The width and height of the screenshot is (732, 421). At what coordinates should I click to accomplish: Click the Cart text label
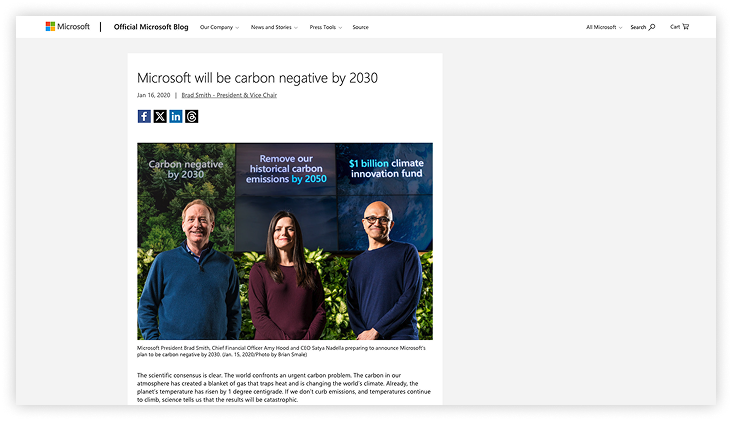tap(675, 27)
